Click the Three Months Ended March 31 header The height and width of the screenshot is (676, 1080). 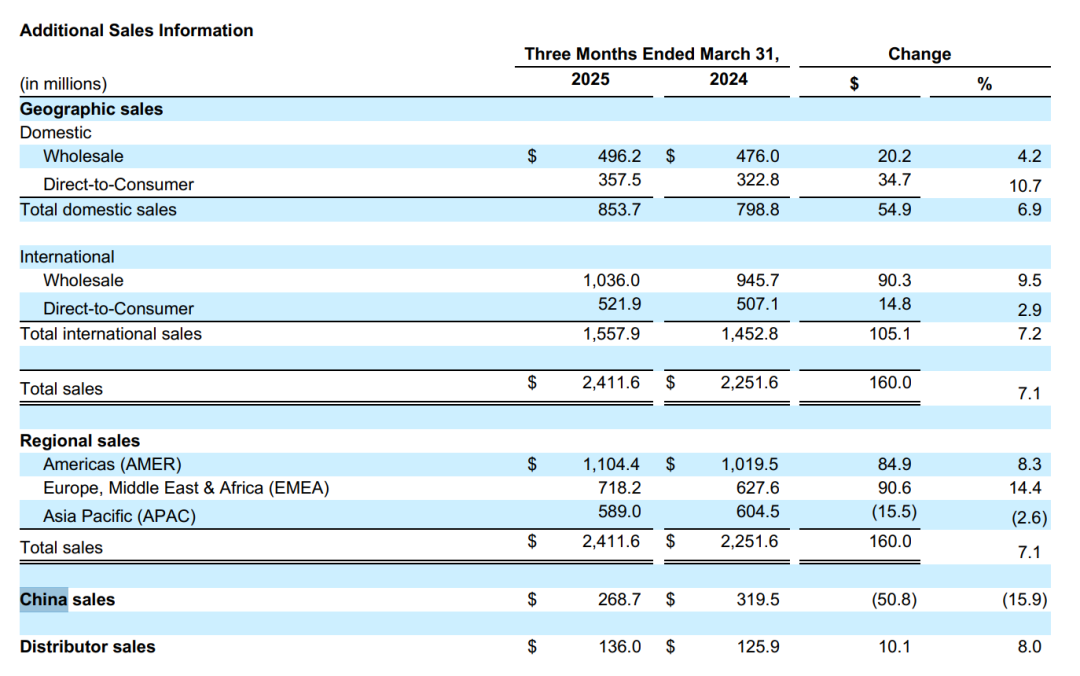pyautogui.click(x=651, y=54)
